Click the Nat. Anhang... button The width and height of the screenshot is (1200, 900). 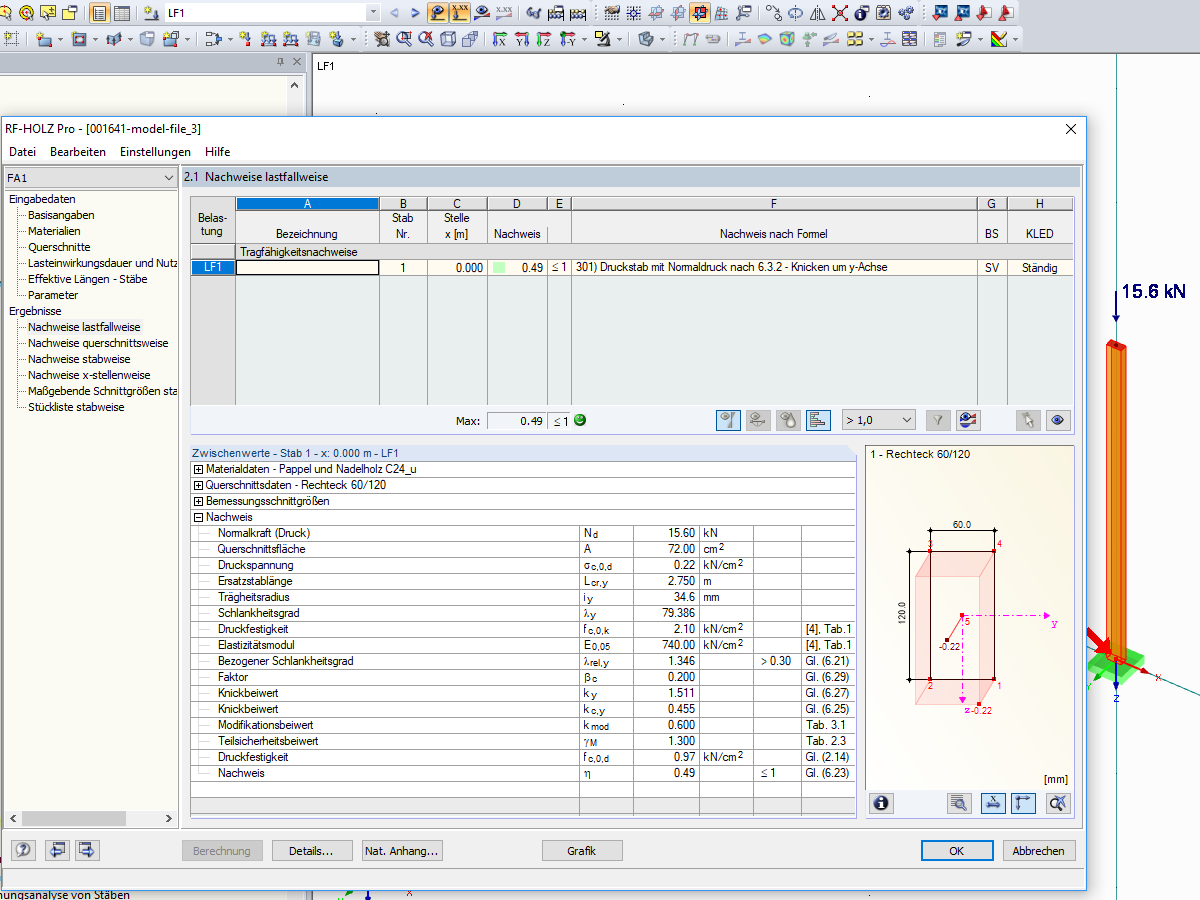point(402,851)
